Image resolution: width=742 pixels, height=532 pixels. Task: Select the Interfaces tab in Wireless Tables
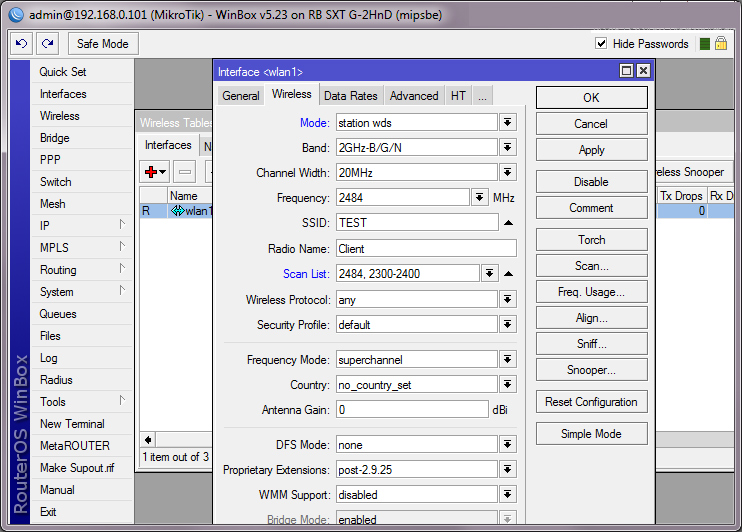click(168, 145)
